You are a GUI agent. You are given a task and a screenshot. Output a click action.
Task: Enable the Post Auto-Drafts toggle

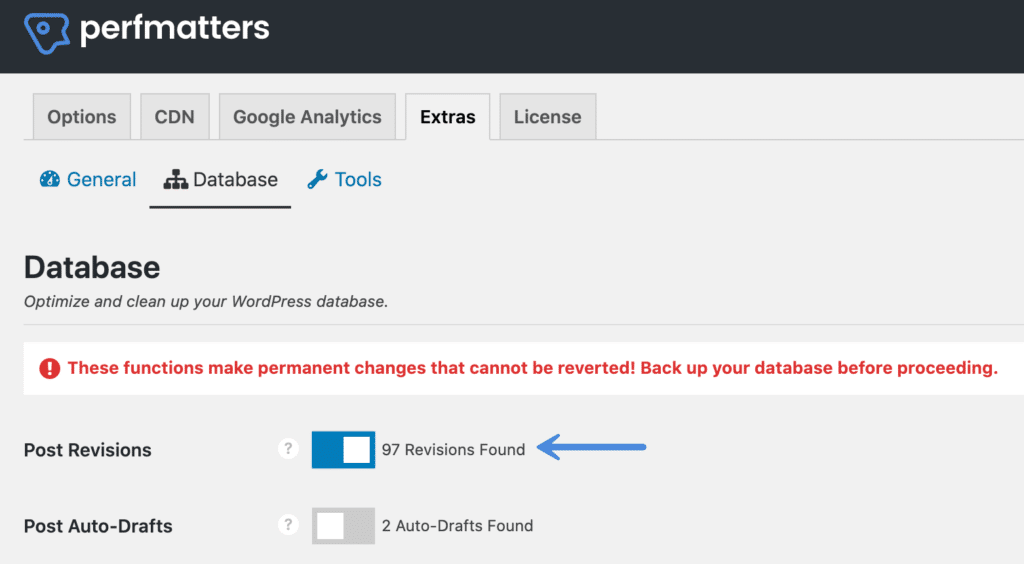344,525
